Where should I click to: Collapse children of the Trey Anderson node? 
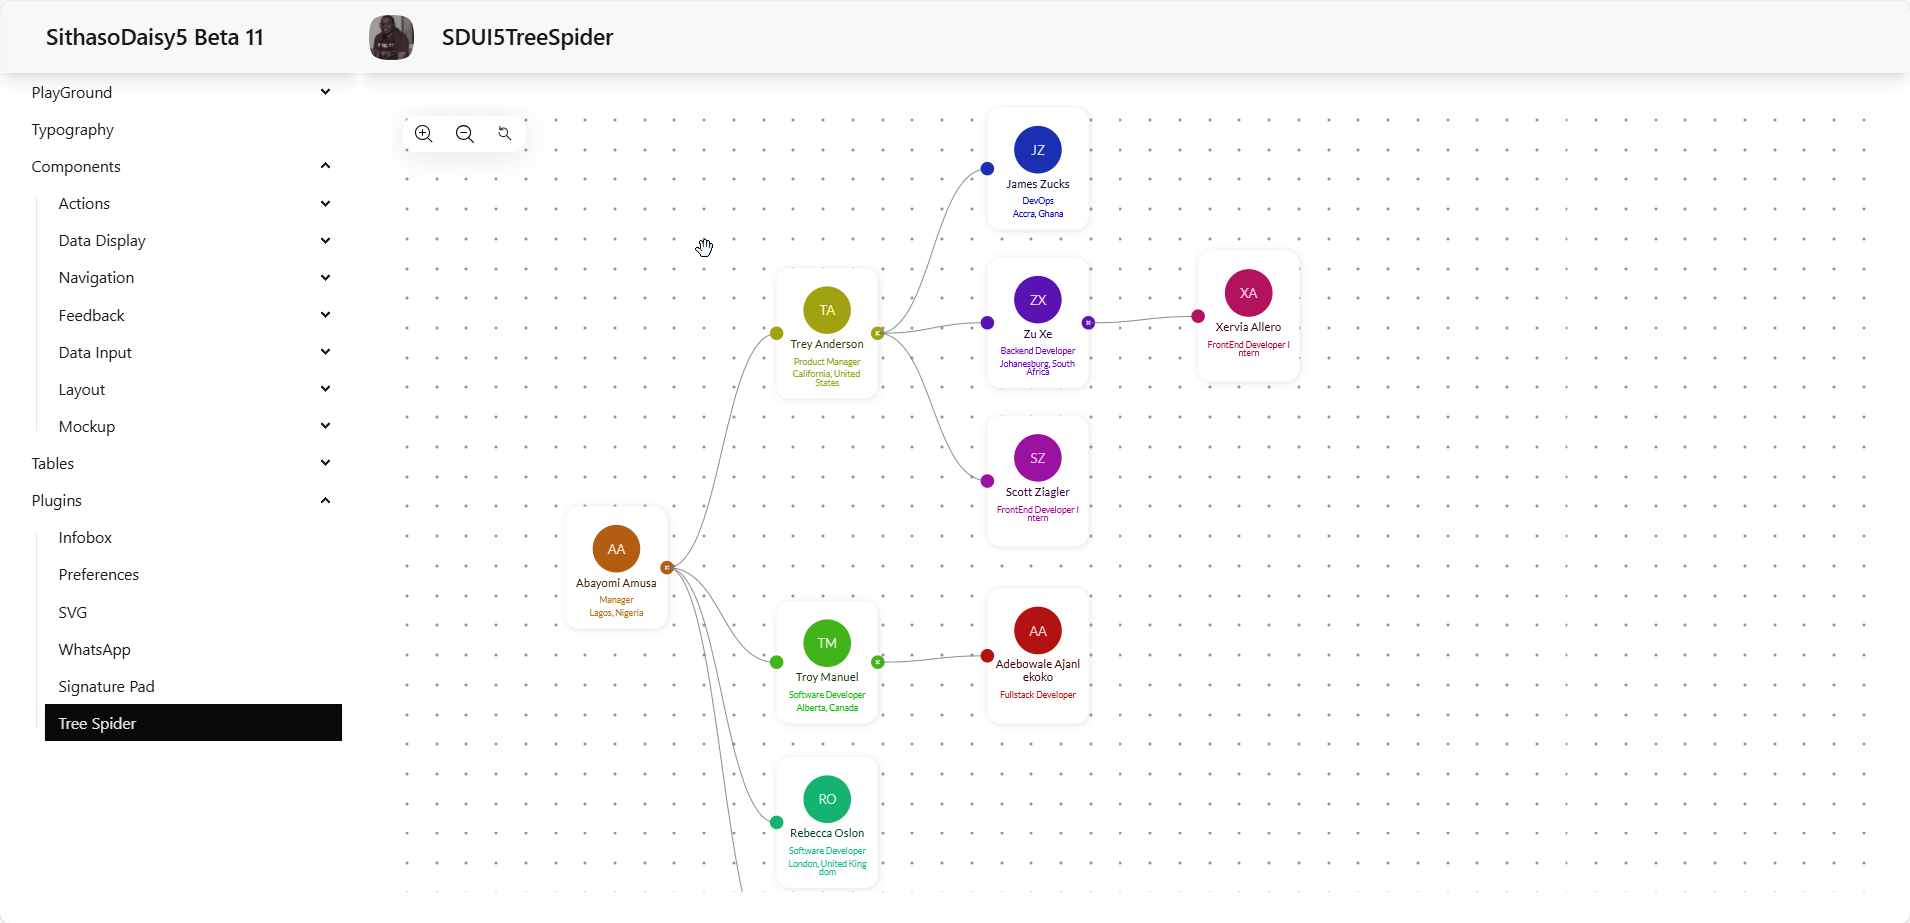click(x=877, y=333)
